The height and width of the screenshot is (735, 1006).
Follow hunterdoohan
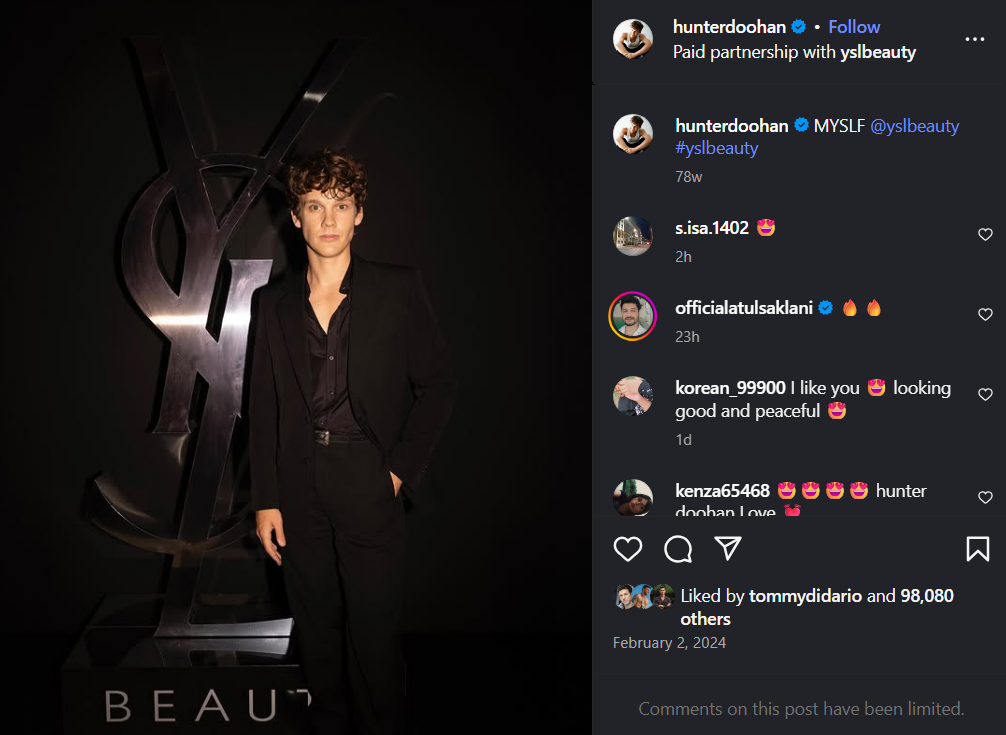tap(854, 27)
